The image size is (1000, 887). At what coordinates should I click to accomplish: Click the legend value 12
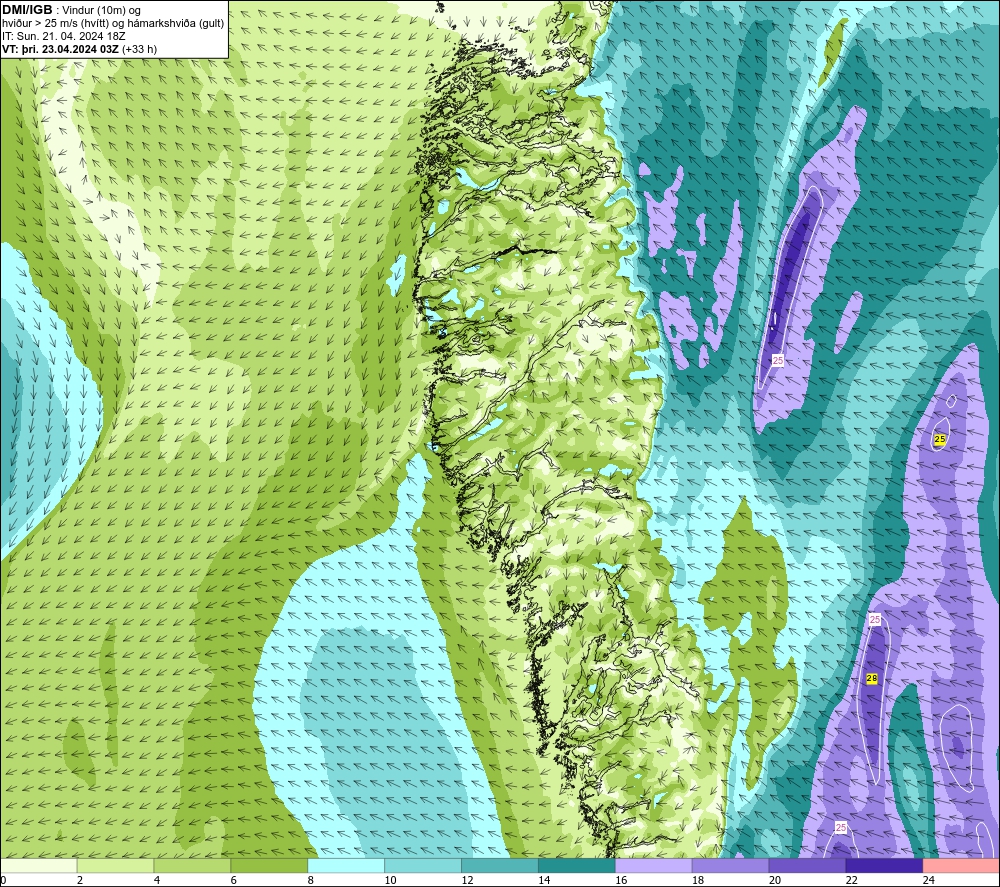tap(467, 880)
